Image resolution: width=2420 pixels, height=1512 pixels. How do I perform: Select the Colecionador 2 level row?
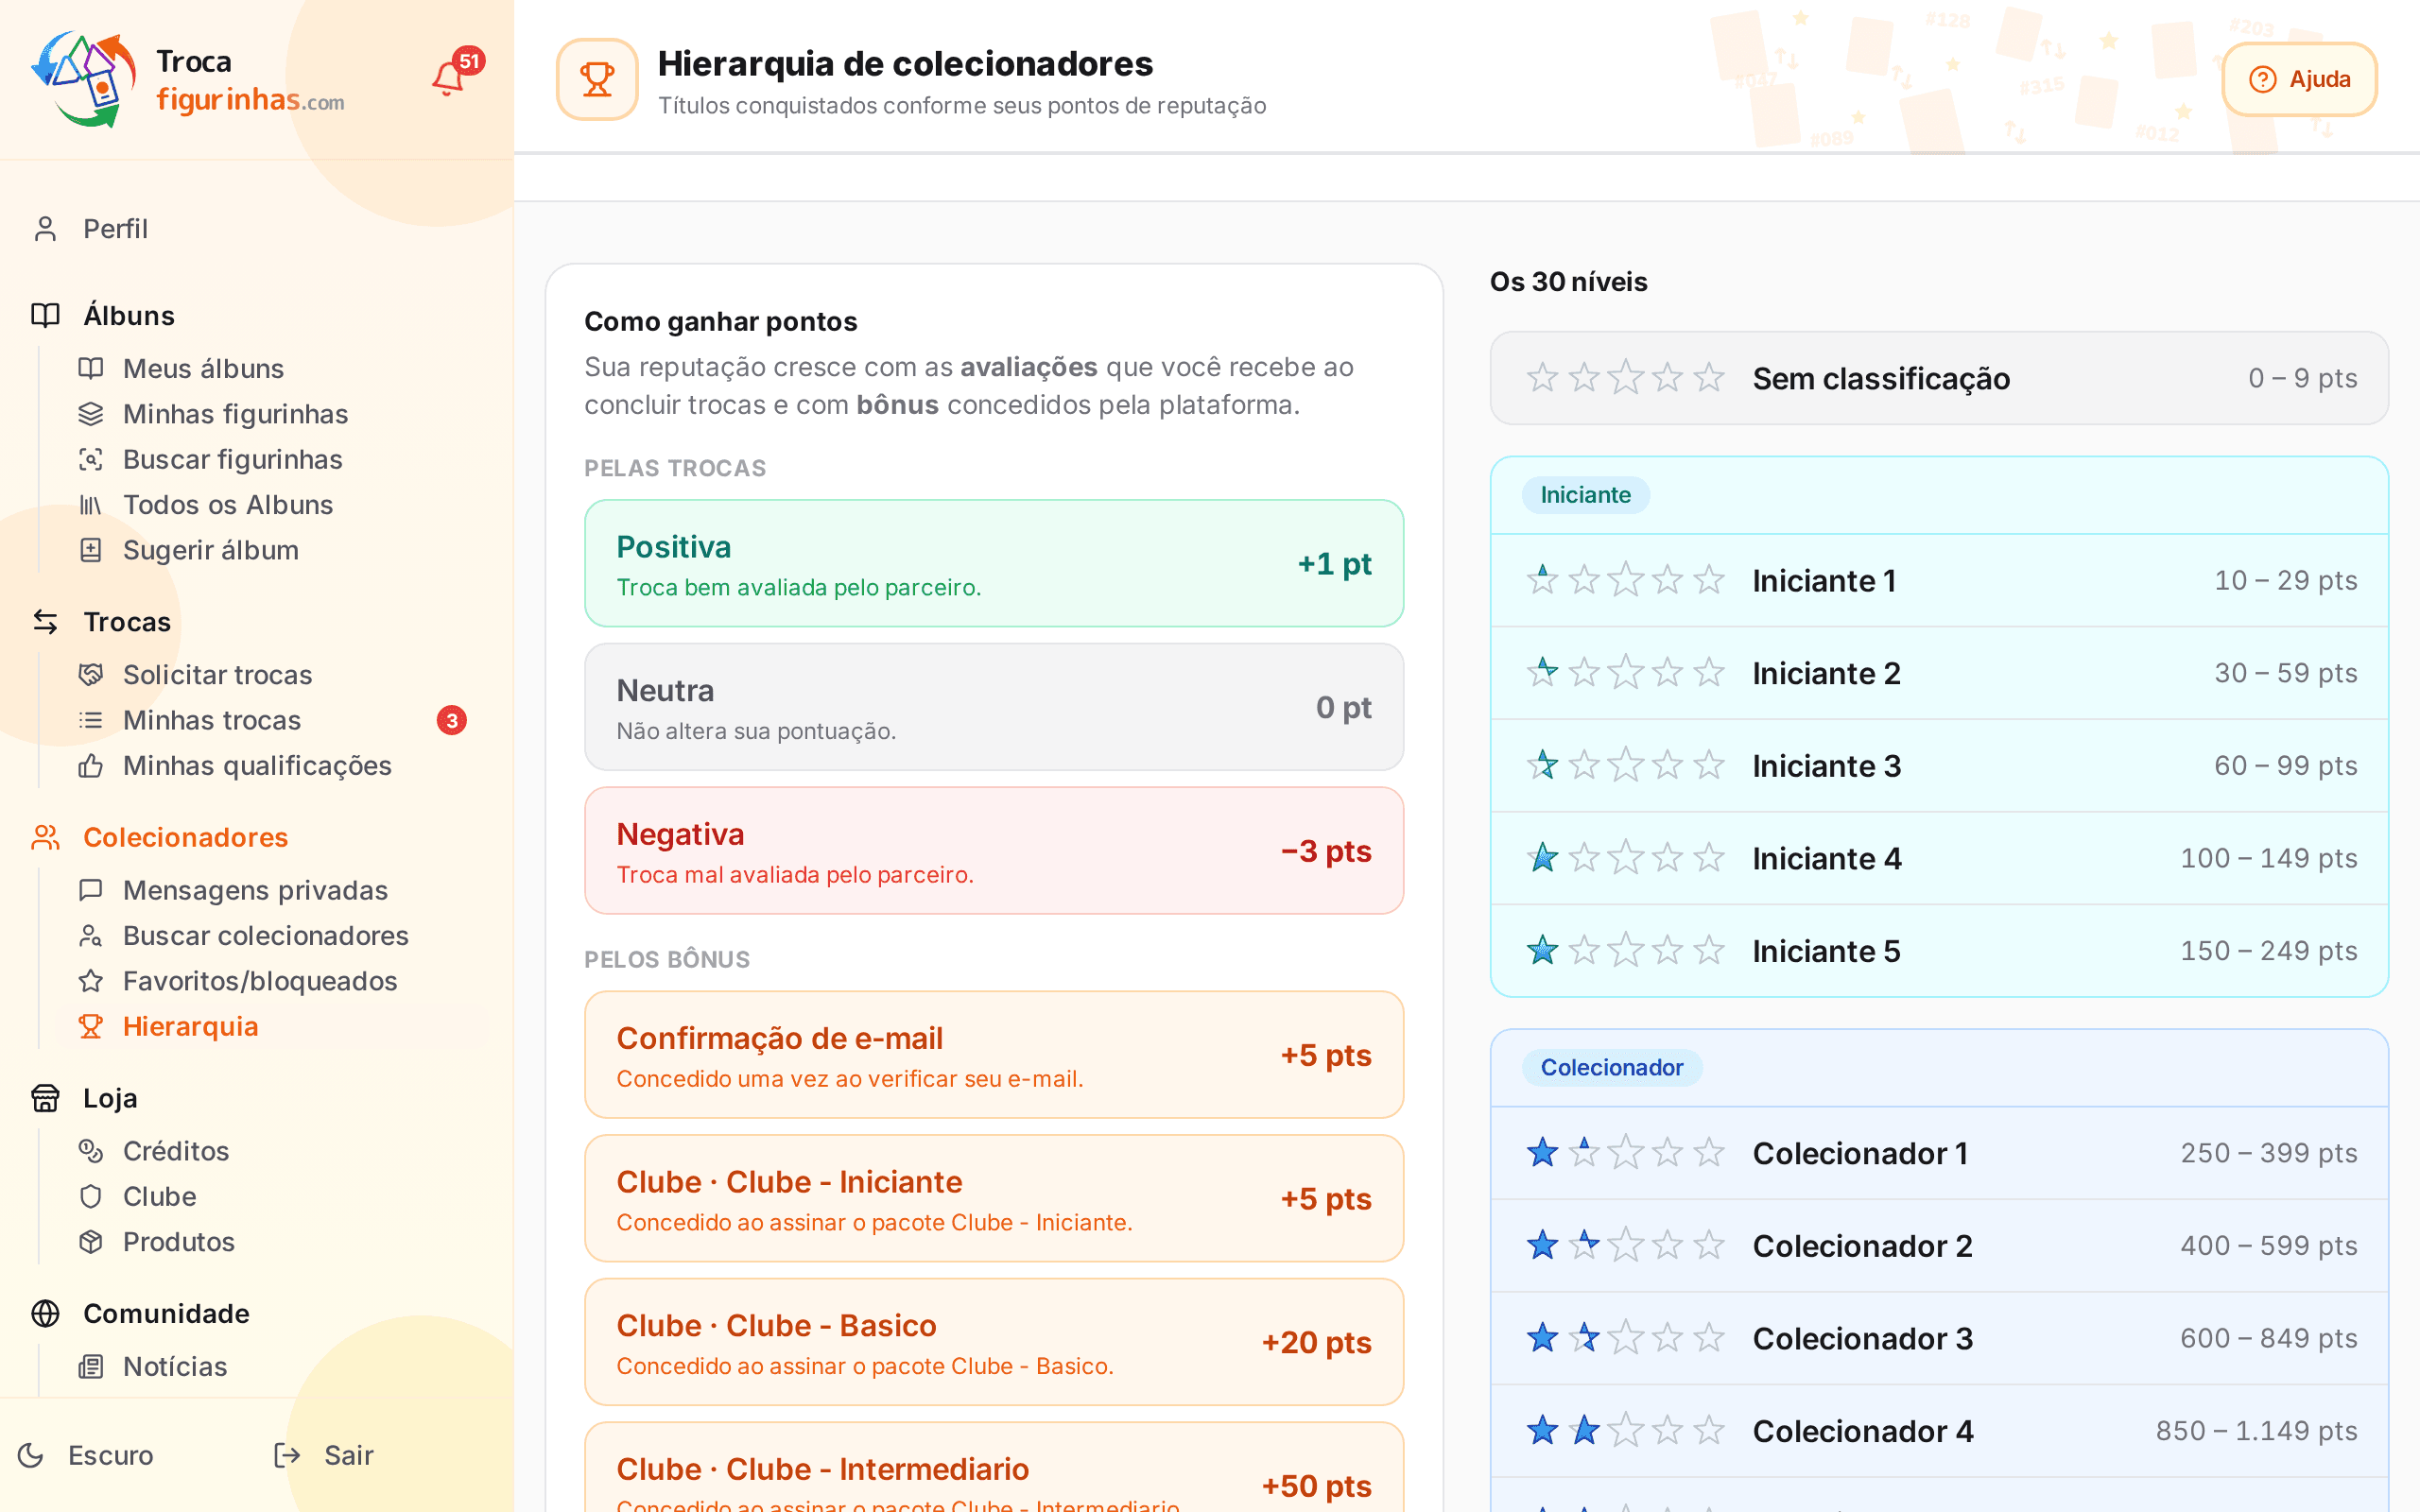(x=1939, y=1245)
